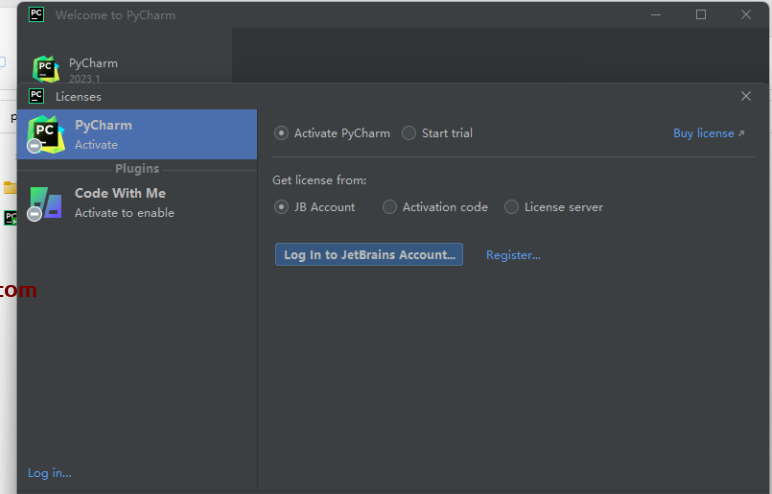Click the PyCharm 2023.1 version text
This screenshot has height=494, width=772.
[85, 79]
